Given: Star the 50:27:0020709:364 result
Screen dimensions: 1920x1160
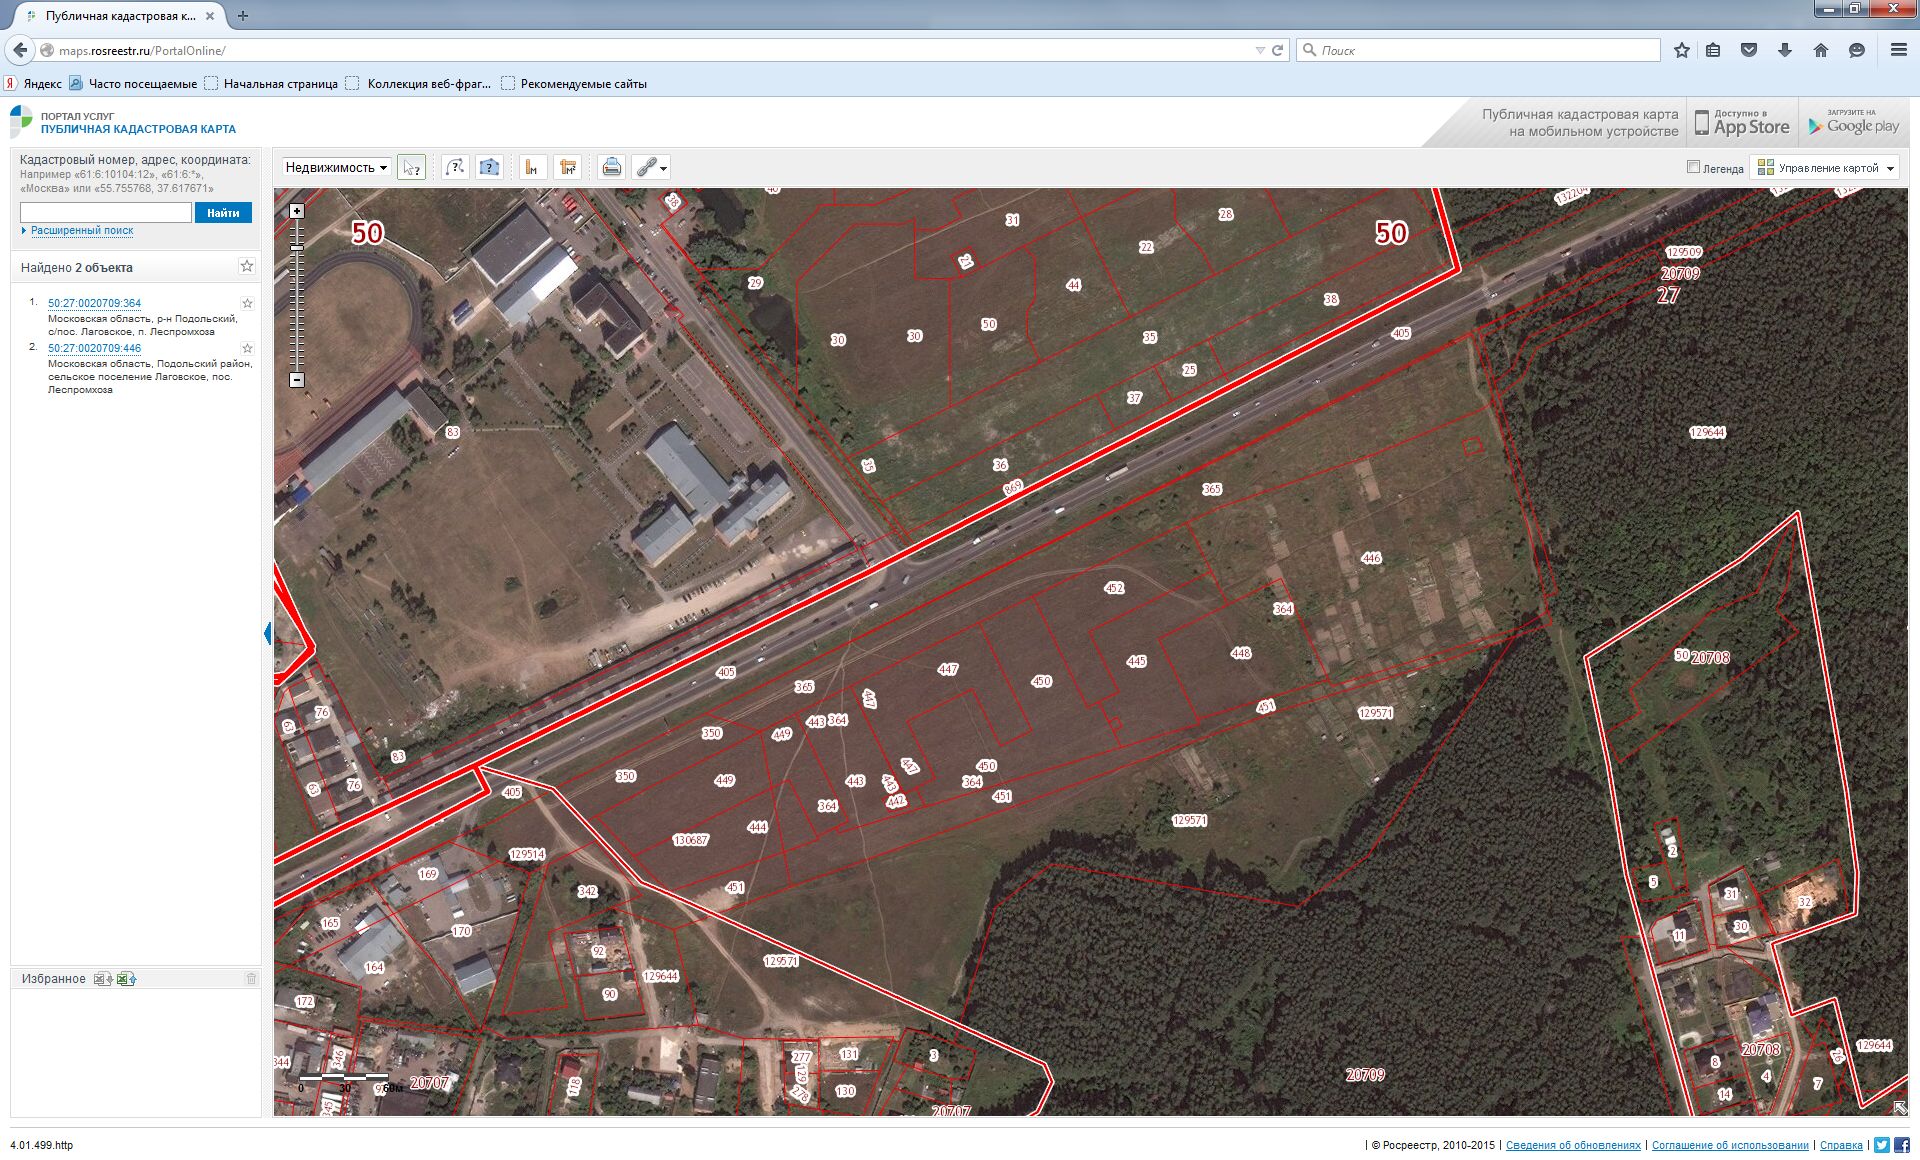Looking at the screenshot, I should [247, 303].
